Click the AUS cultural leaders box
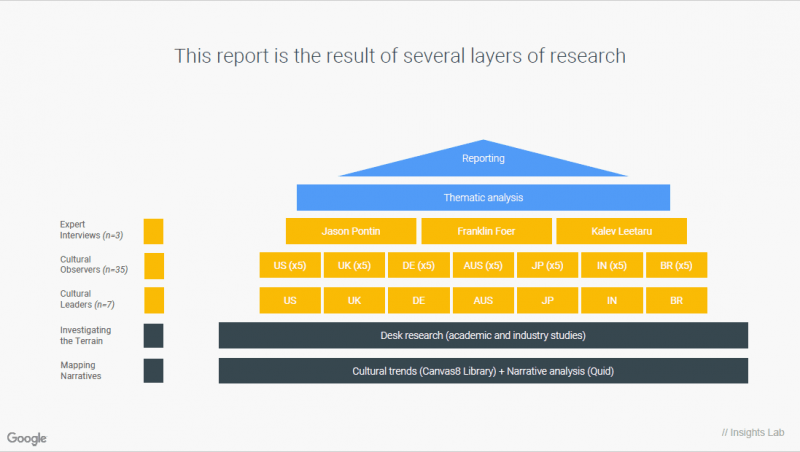800x452 pixels. 483,300
